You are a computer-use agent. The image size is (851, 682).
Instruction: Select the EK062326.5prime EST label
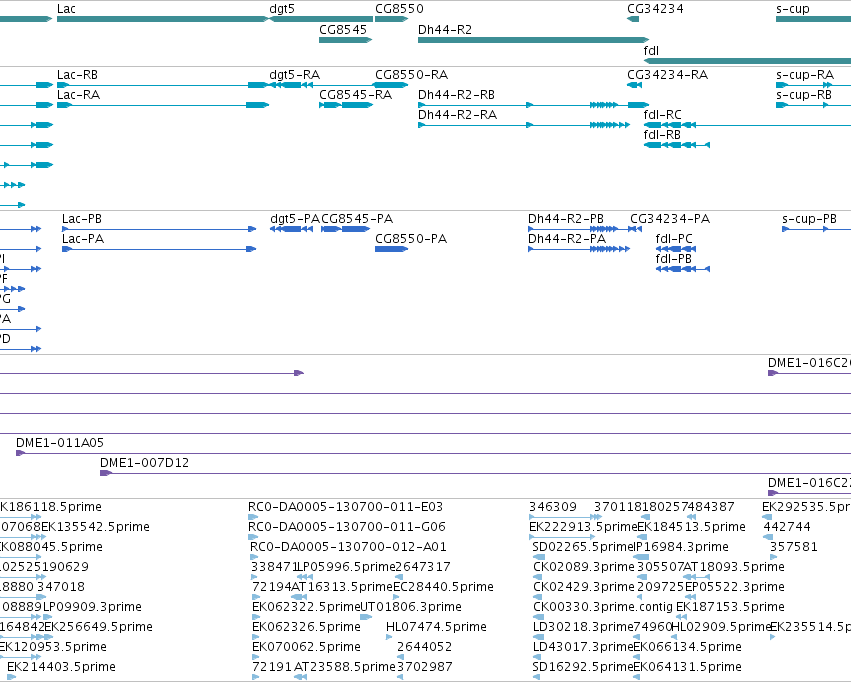pos(306,627)
